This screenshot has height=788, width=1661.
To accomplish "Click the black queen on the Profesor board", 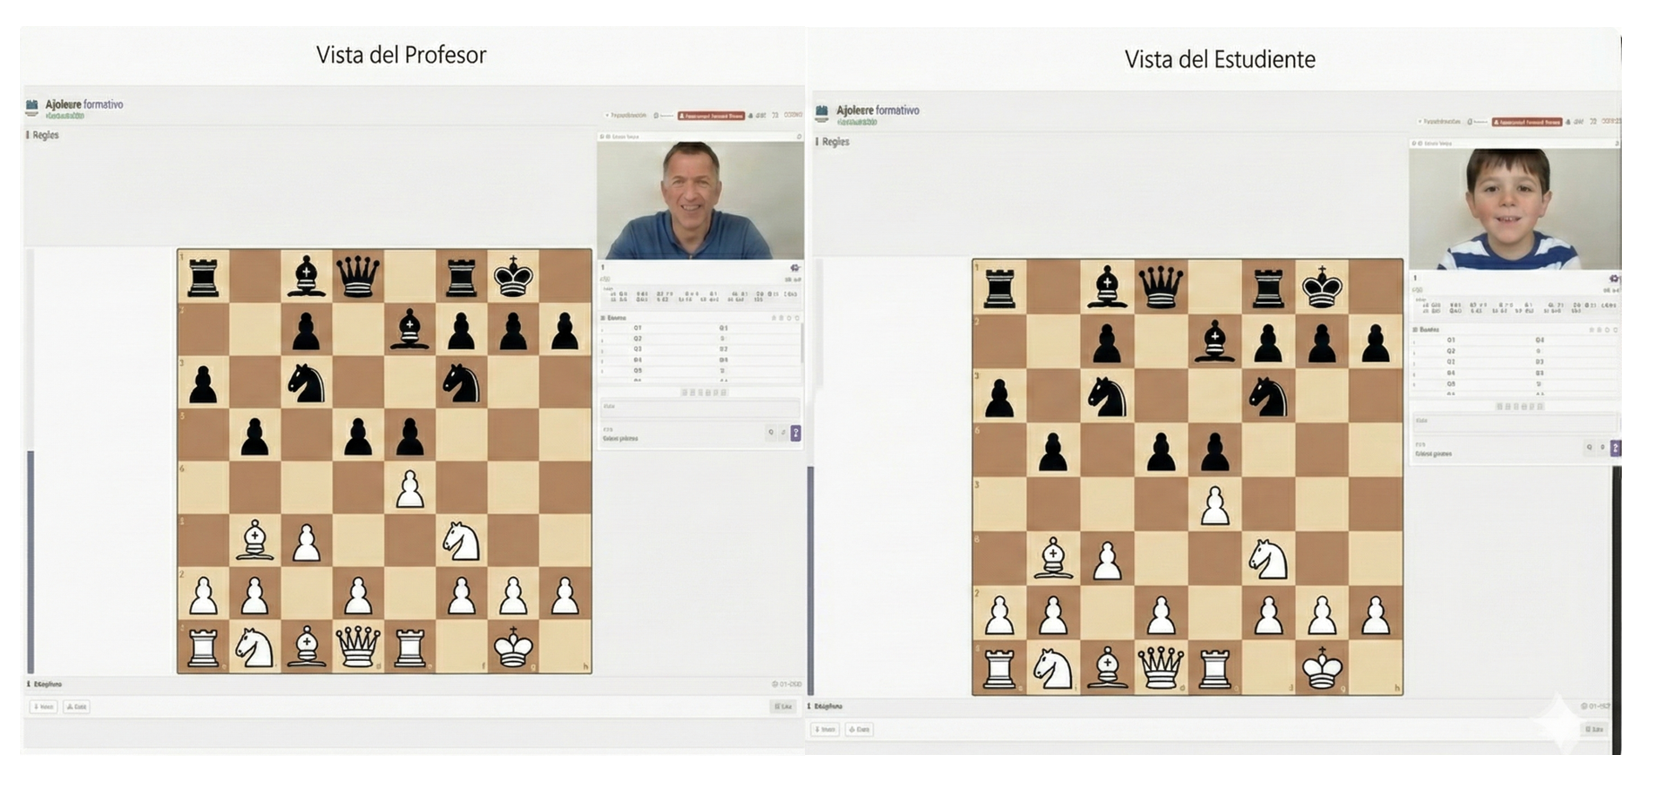I will click(x=358, y=276).
